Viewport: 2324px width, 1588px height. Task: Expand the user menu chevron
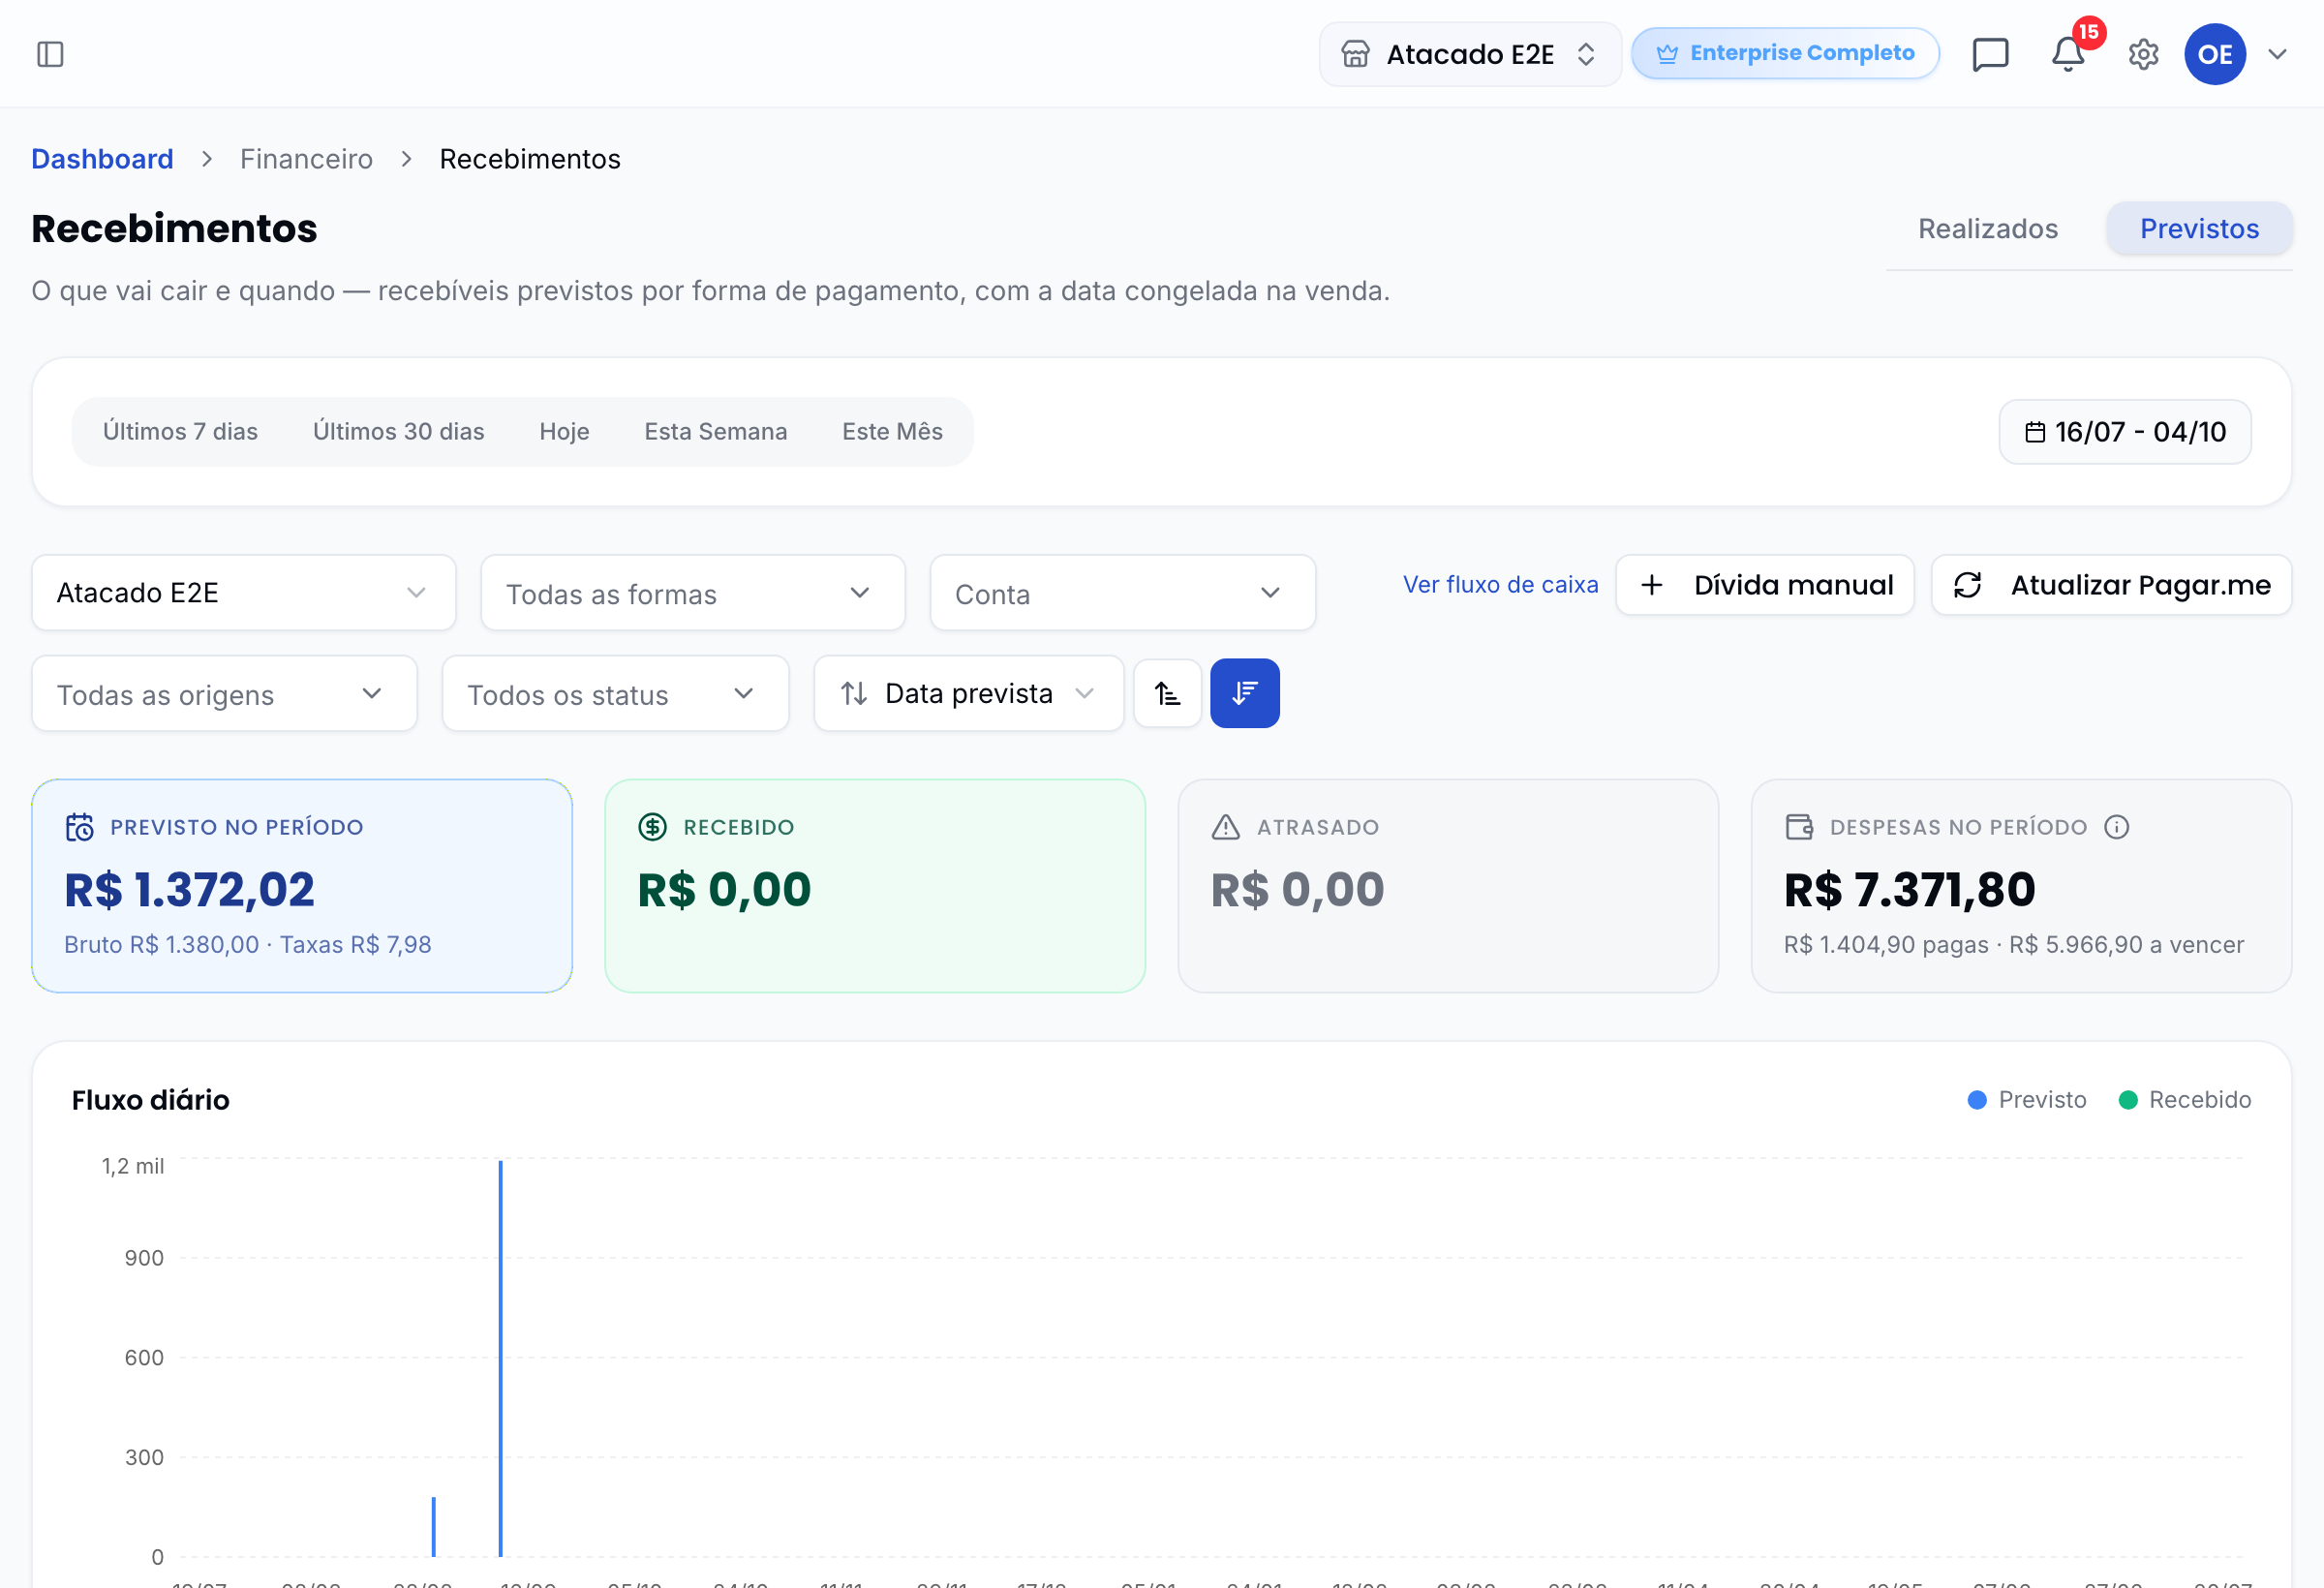pyautogui.click(x=2277, y=54)
